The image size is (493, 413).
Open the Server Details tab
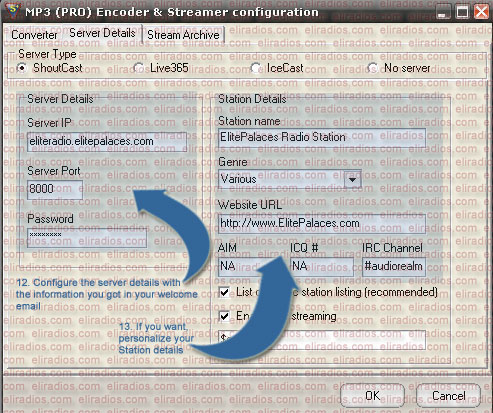(x=102, y=33)
